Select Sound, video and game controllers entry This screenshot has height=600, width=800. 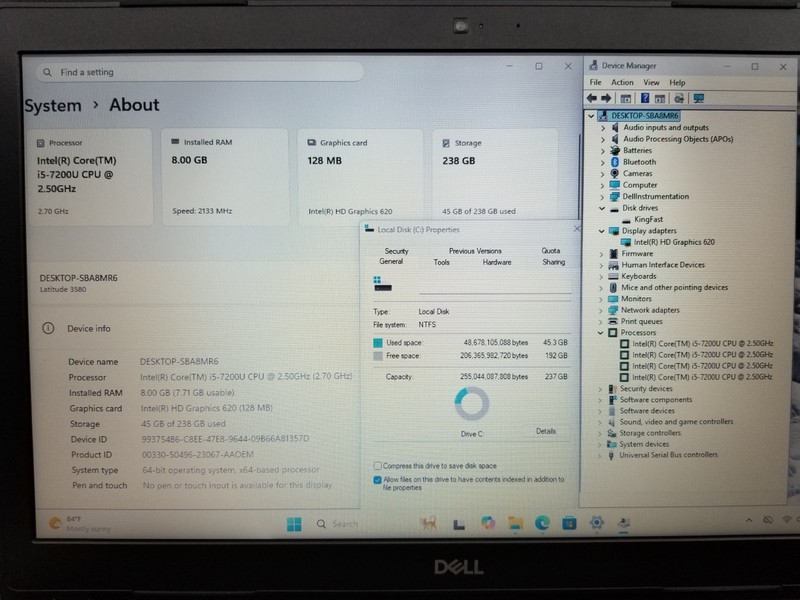pyautogui.click(x=676, y=422)
